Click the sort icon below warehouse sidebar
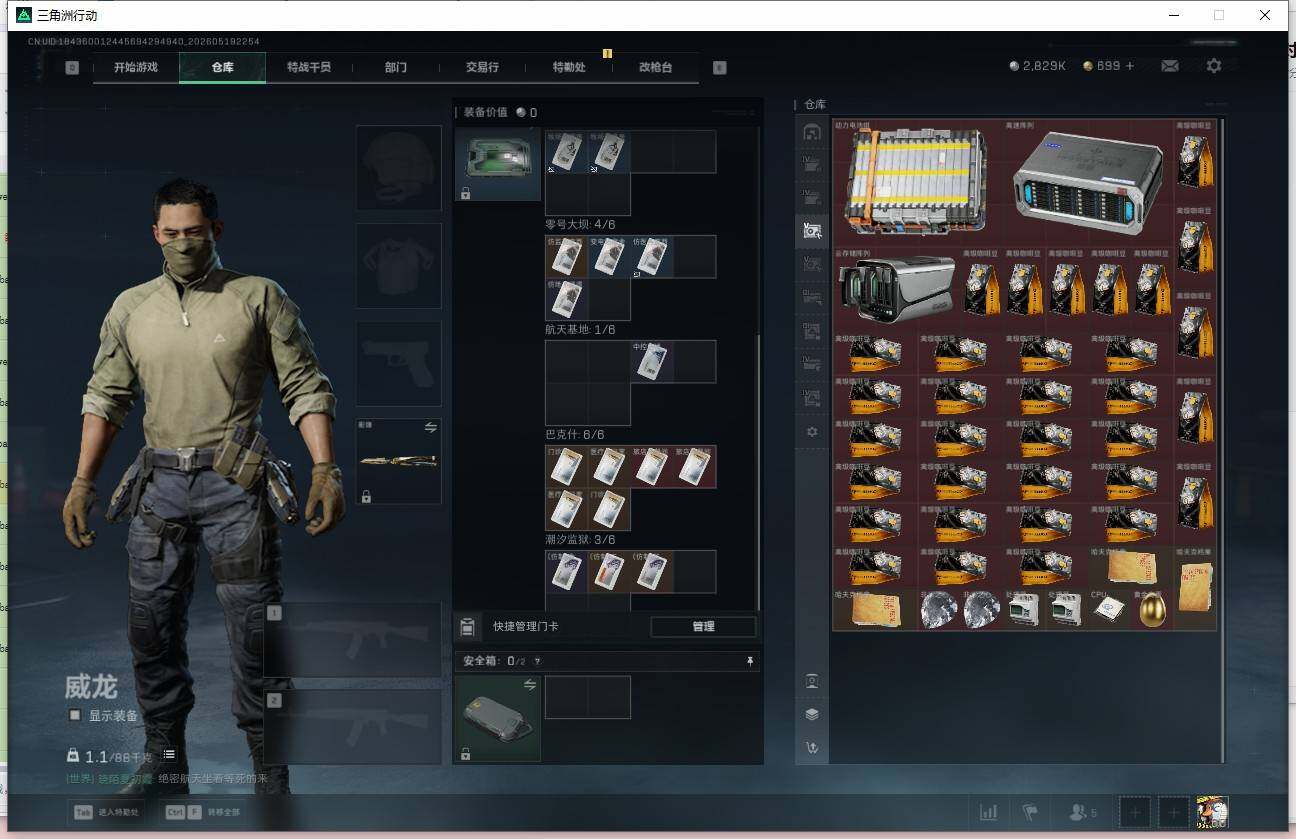Screen dimensions: 1296x839 [x=812, y=747]
